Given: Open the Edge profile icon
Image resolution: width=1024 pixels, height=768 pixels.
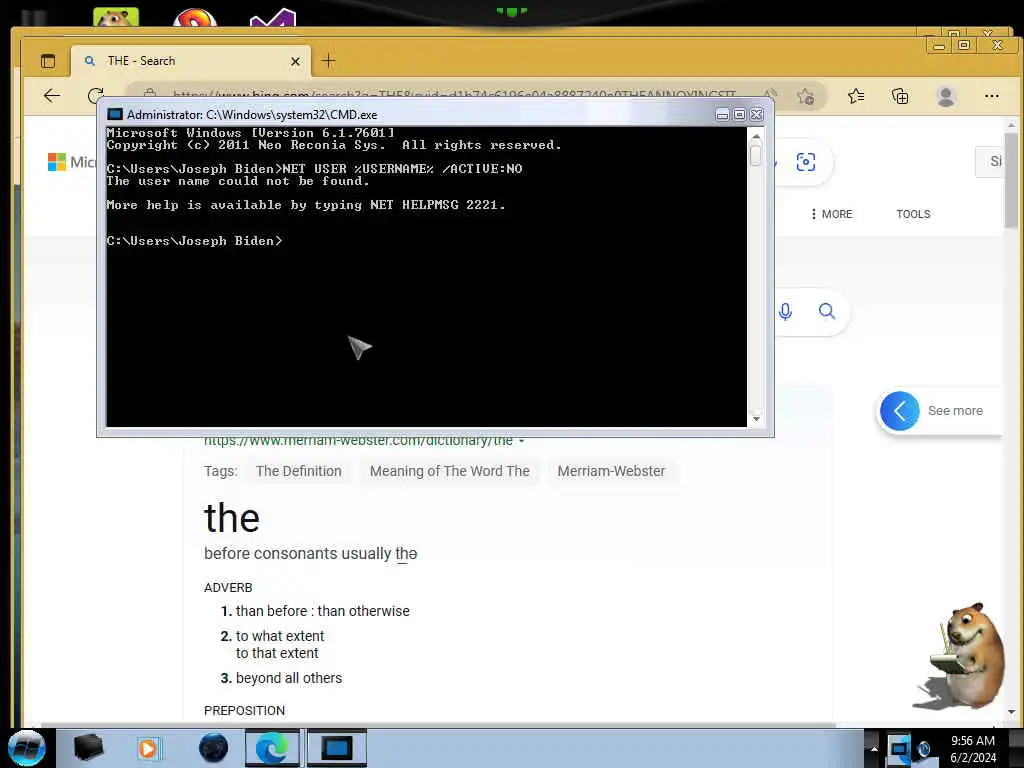Looking at the screenshot, I should [x=946, y=97].
